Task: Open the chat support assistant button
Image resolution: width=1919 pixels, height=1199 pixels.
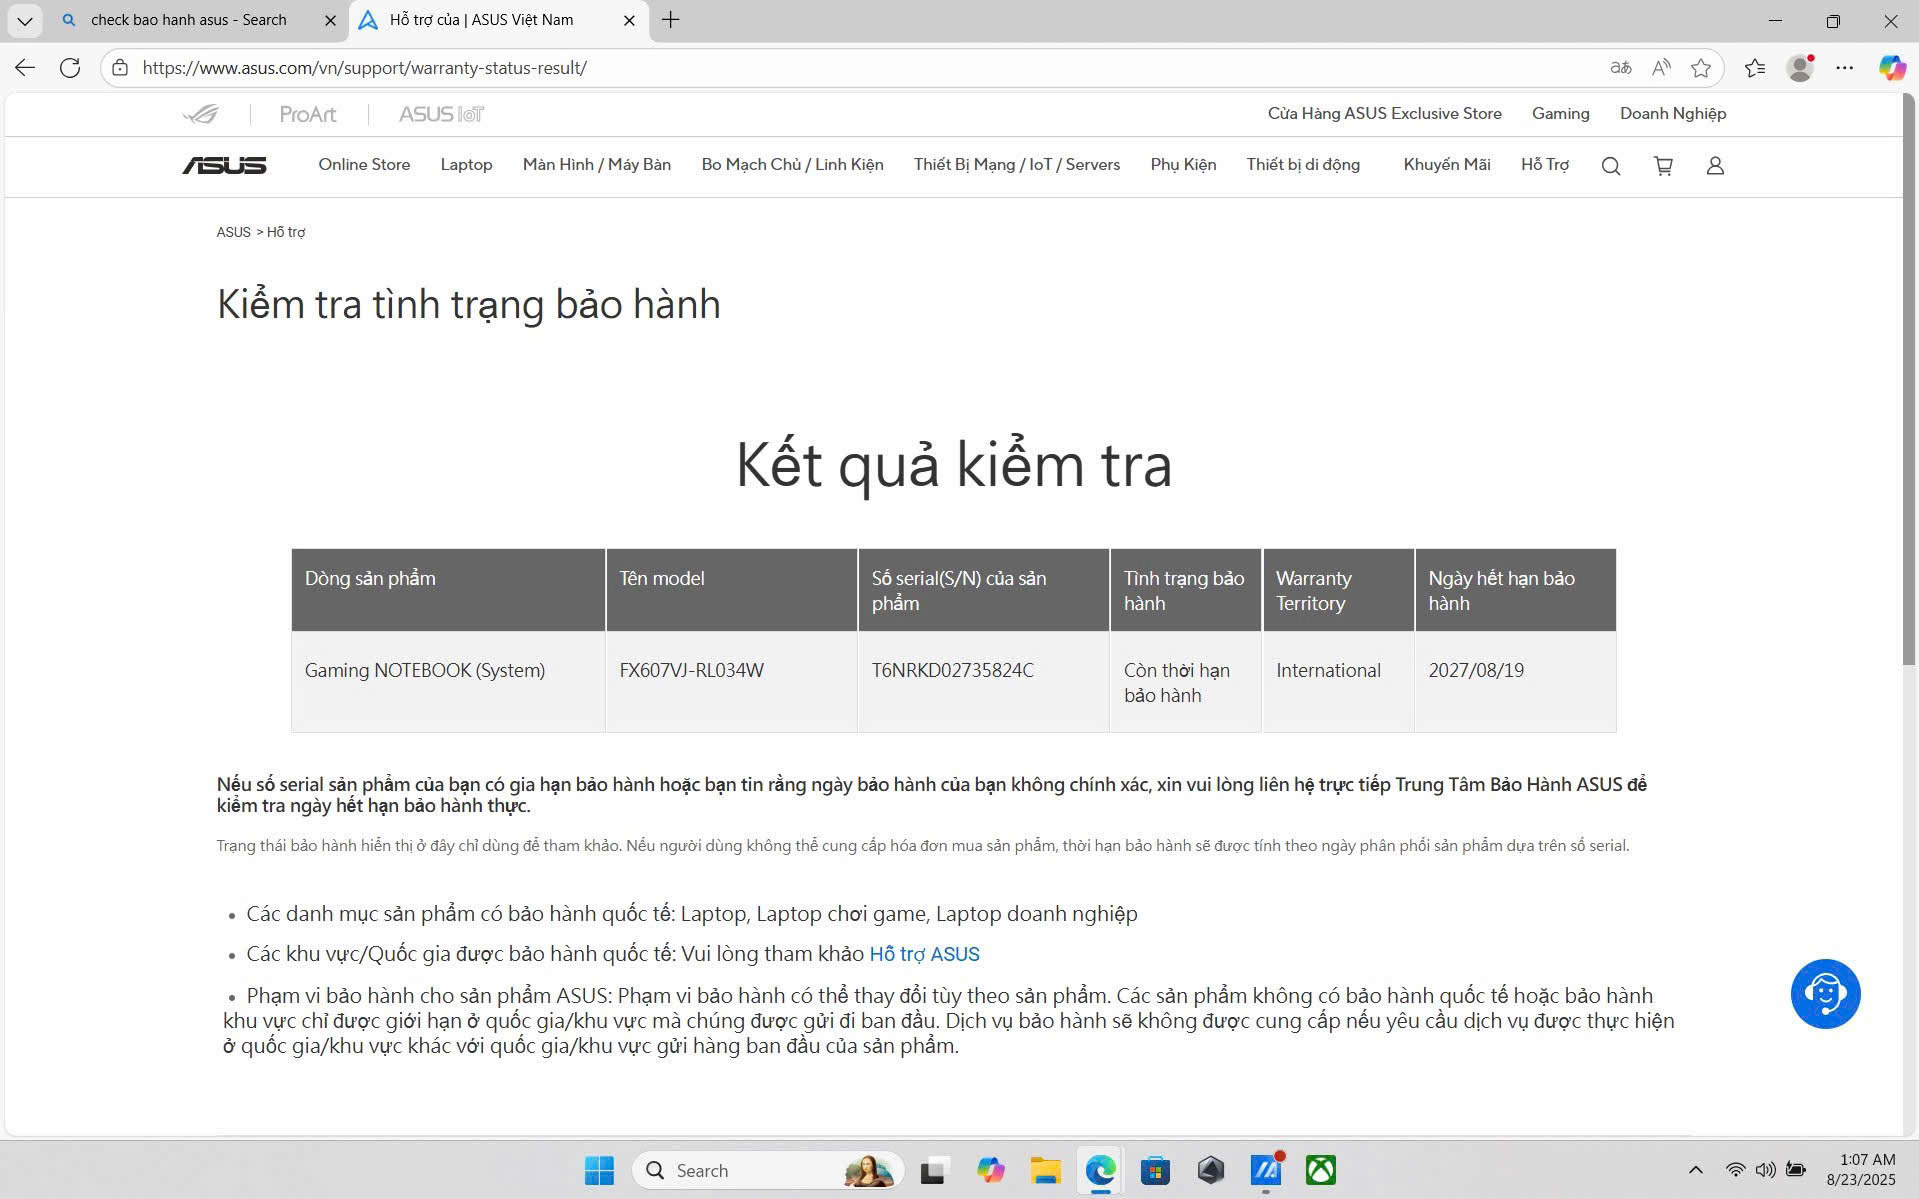Action: click(1825, 994)
